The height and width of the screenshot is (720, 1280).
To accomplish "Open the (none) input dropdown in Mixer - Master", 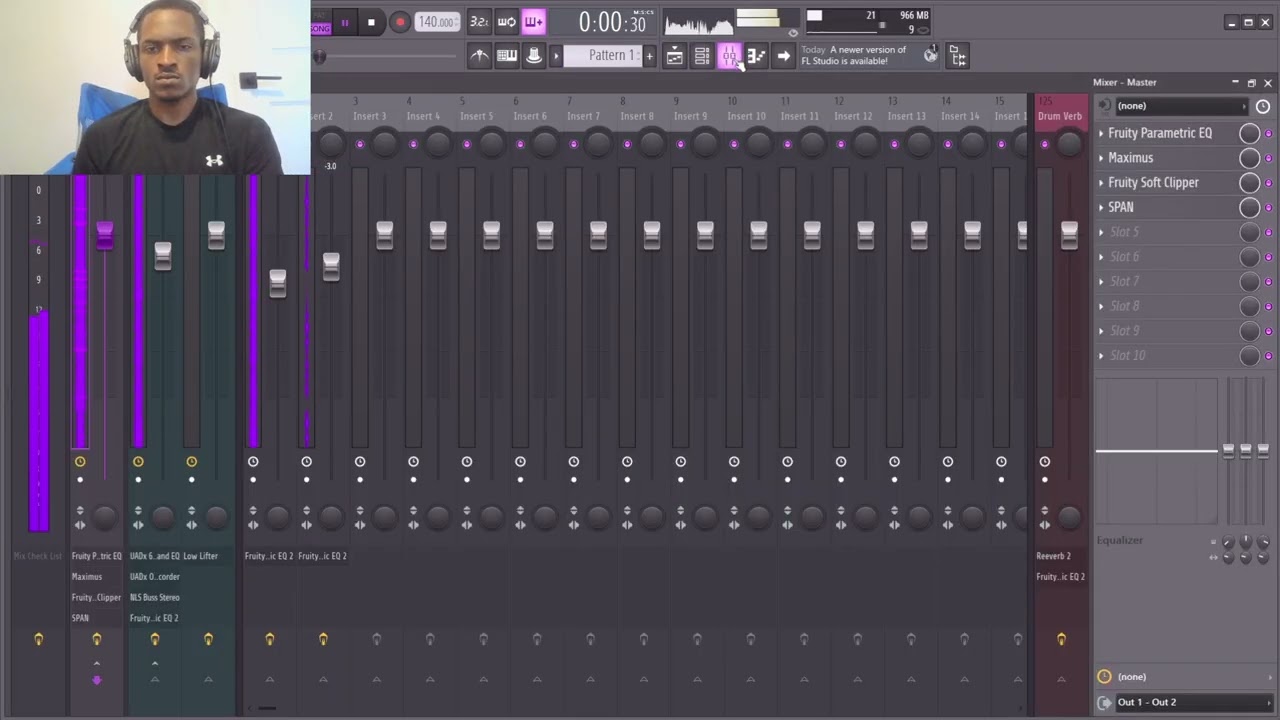I will pos(1182,106).
